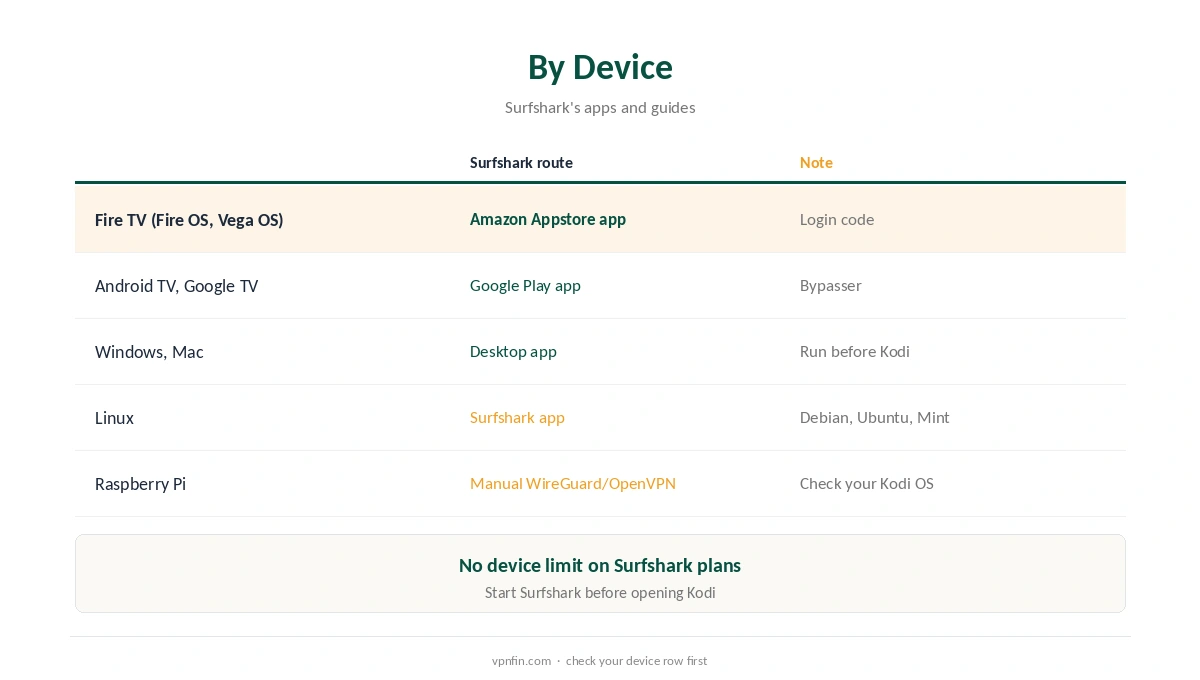This screenshot has width=1200, height=680.
Task: Click 'check your device row first' footer text
Action: click(636, 661)
